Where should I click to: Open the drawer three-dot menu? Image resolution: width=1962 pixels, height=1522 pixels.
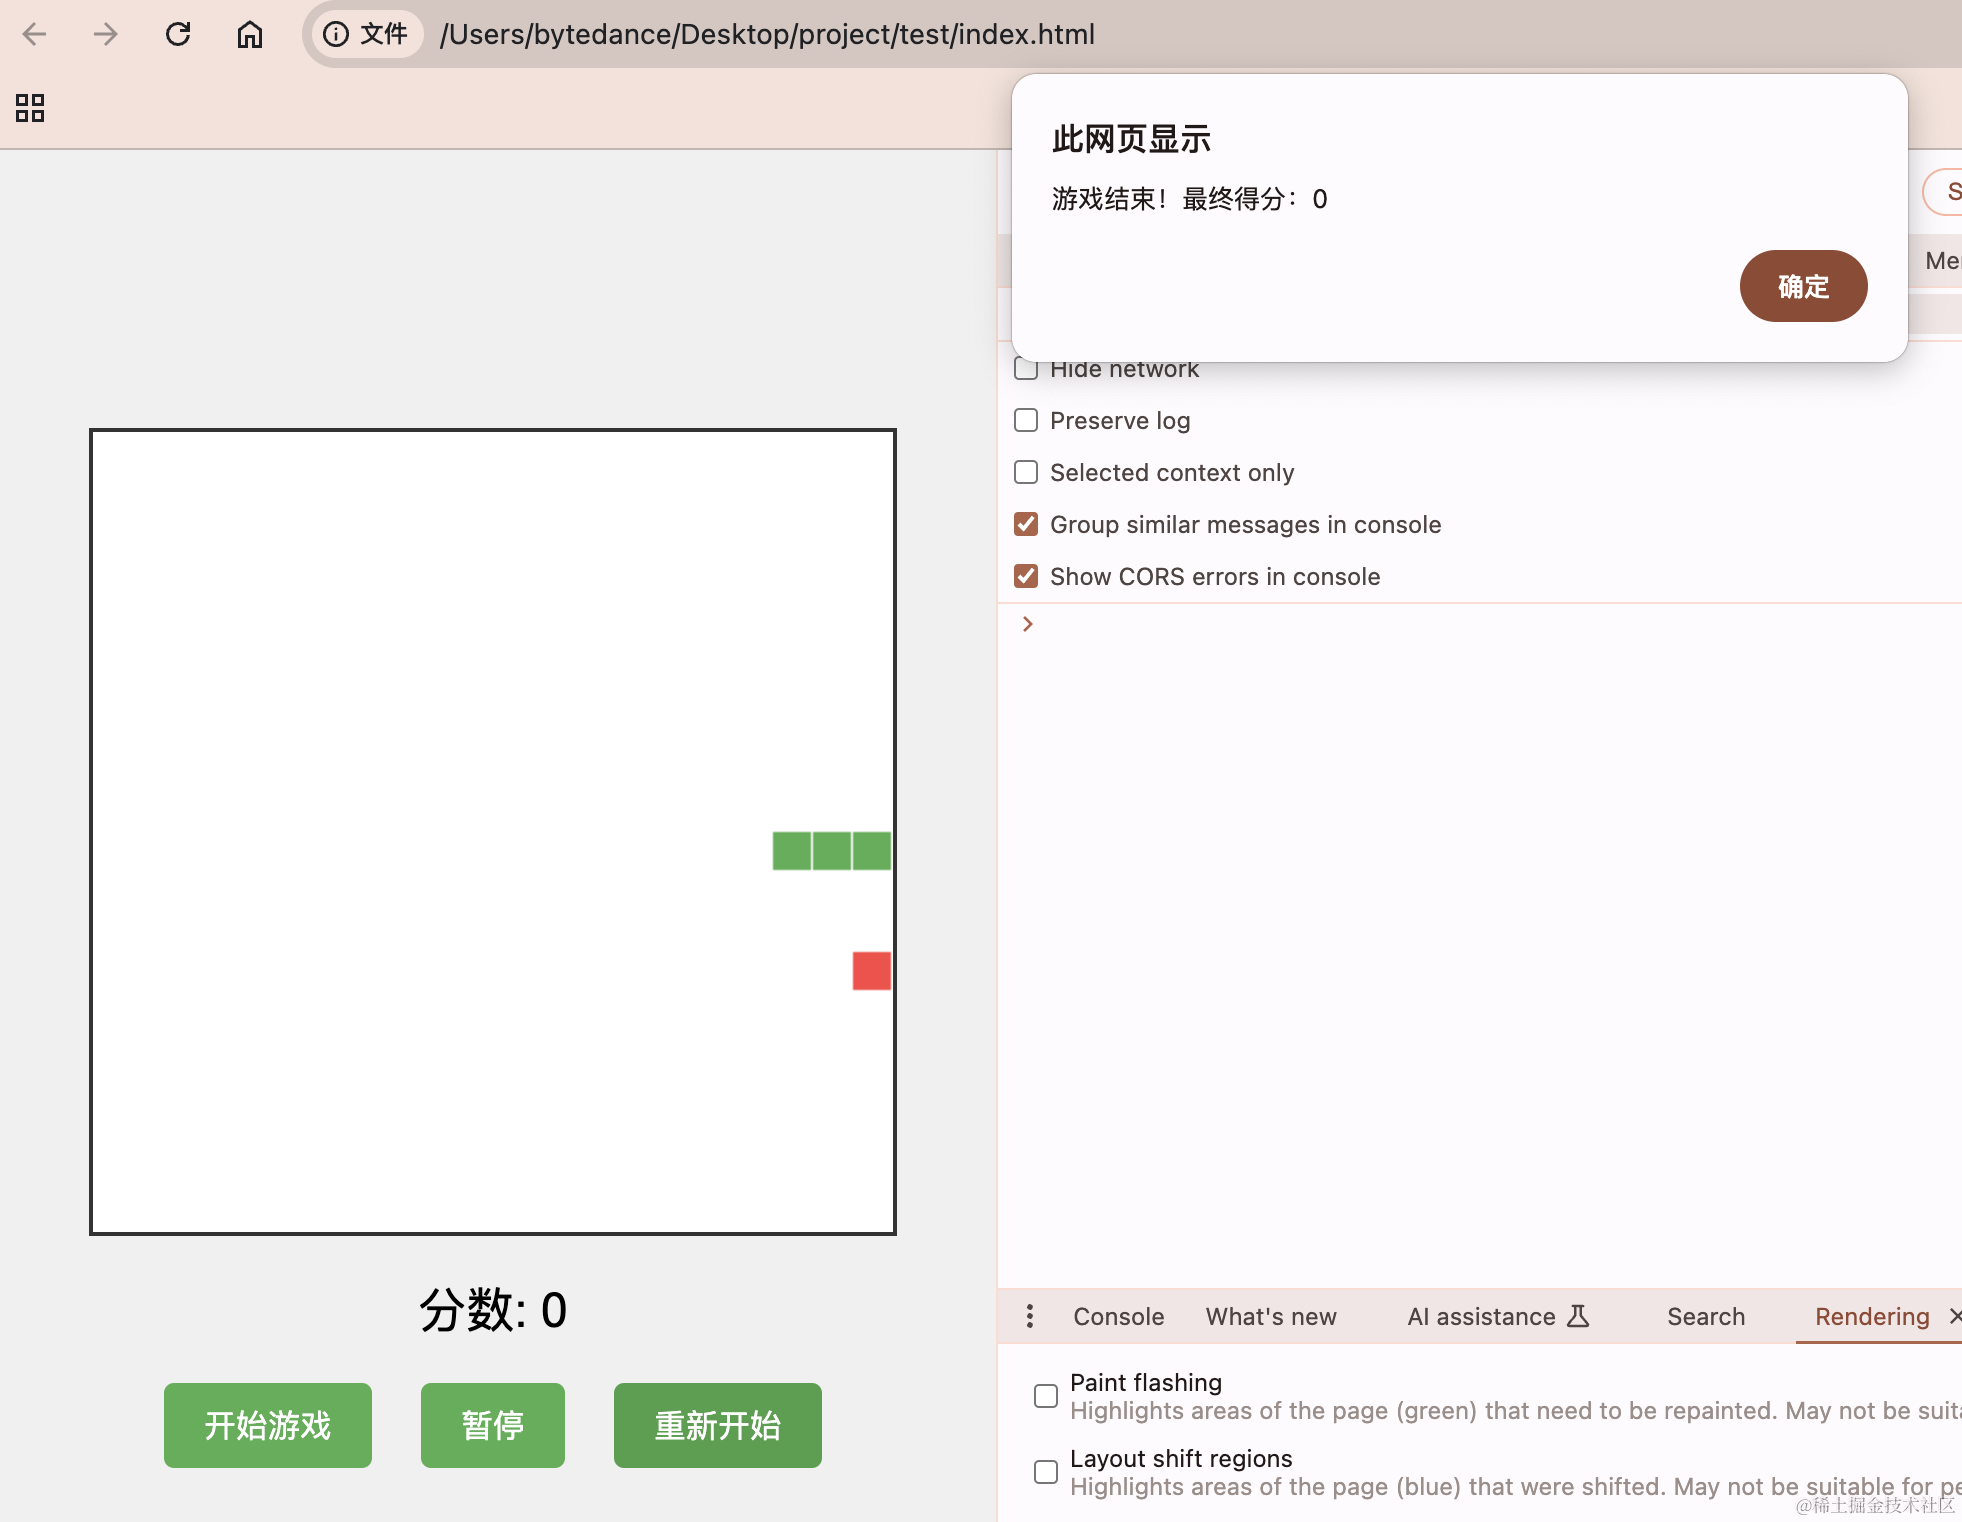pyautogui.click(x=1030, y=1316)
